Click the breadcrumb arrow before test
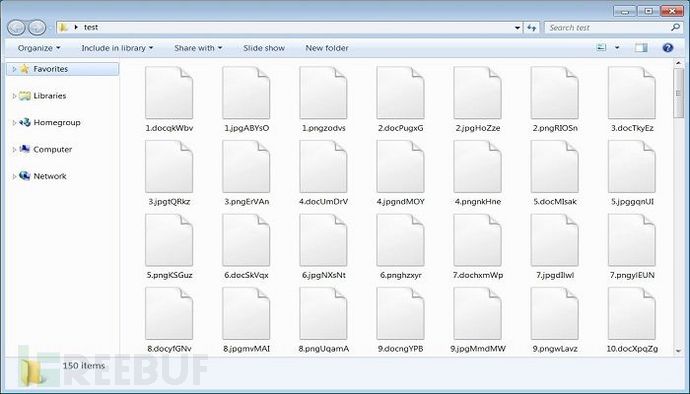Image resolution: width=690 pixels, height=394 pixels. [76, 27]
